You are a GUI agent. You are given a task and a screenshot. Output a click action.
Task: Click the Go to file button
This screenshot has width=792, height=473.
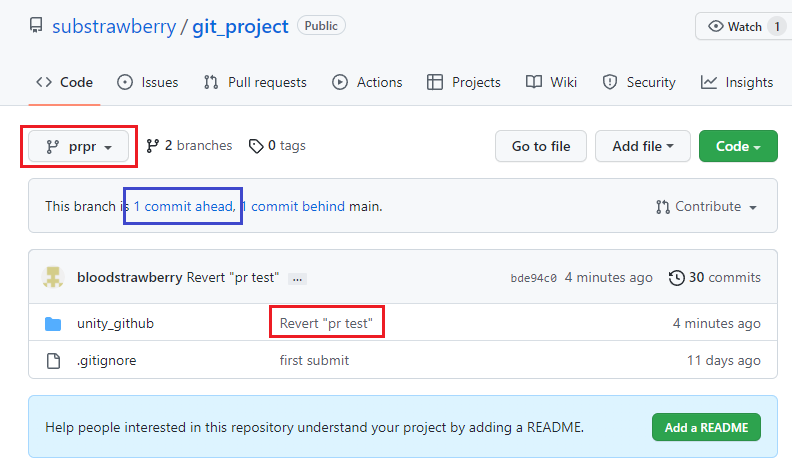541,146
